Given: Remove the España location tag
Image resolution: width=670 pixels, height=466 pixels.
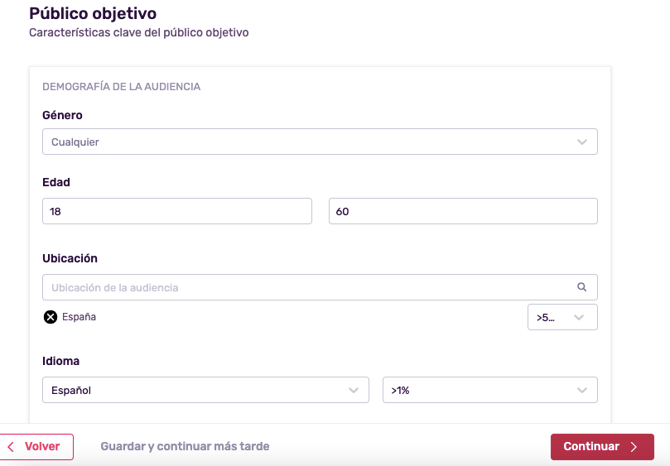Looking at the screenshot, I should tap(50, 317).
